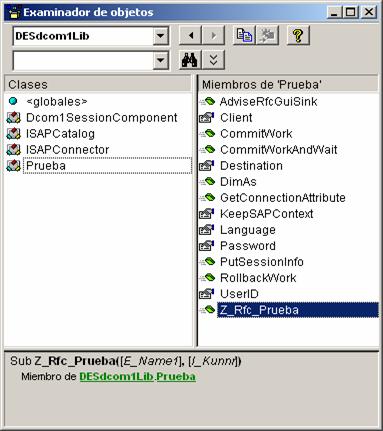Select the CommitWorkAndWait method
This screenshot has width=383, height=431.
(x=279, y=150)
